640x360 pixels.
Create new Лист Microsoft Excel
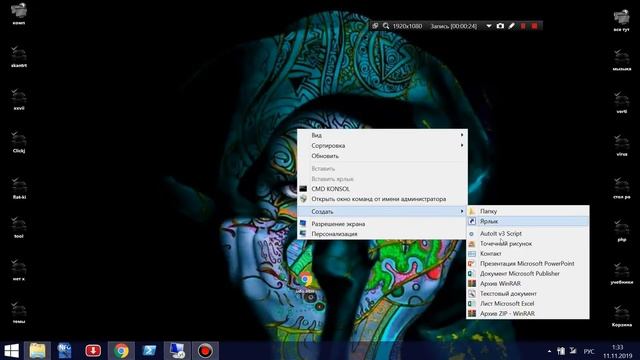528,304
